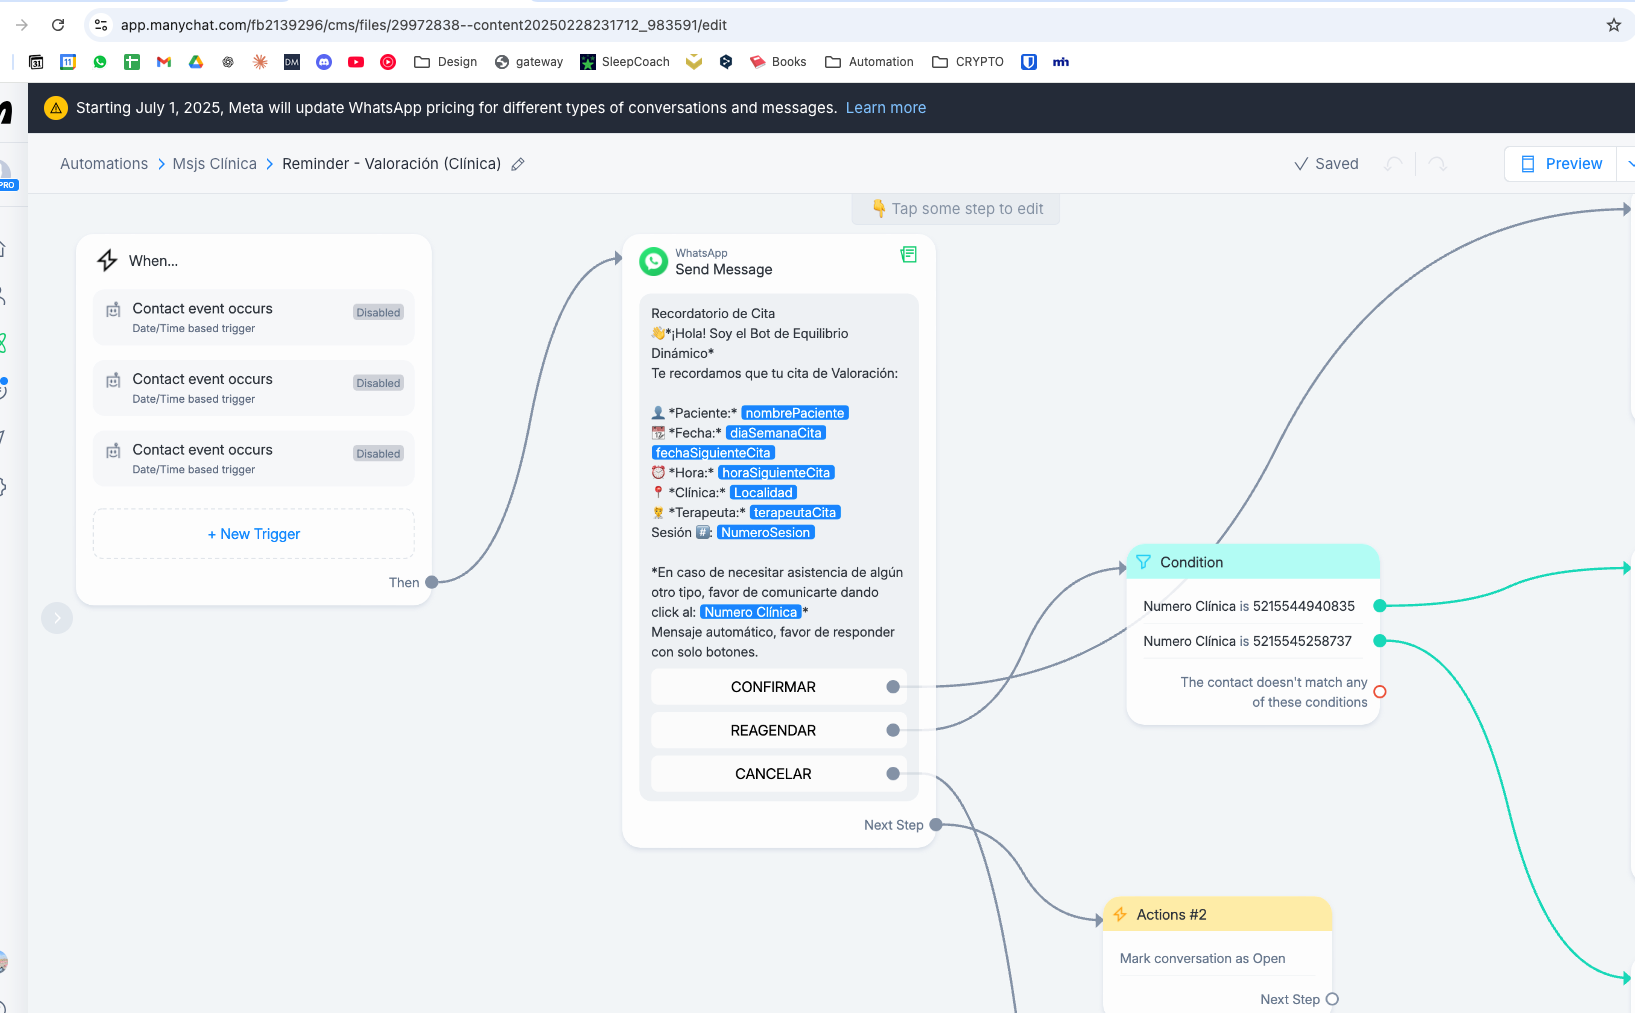
Task: Open the notes icon on Send Message card
Action: (x=909, y=255)
